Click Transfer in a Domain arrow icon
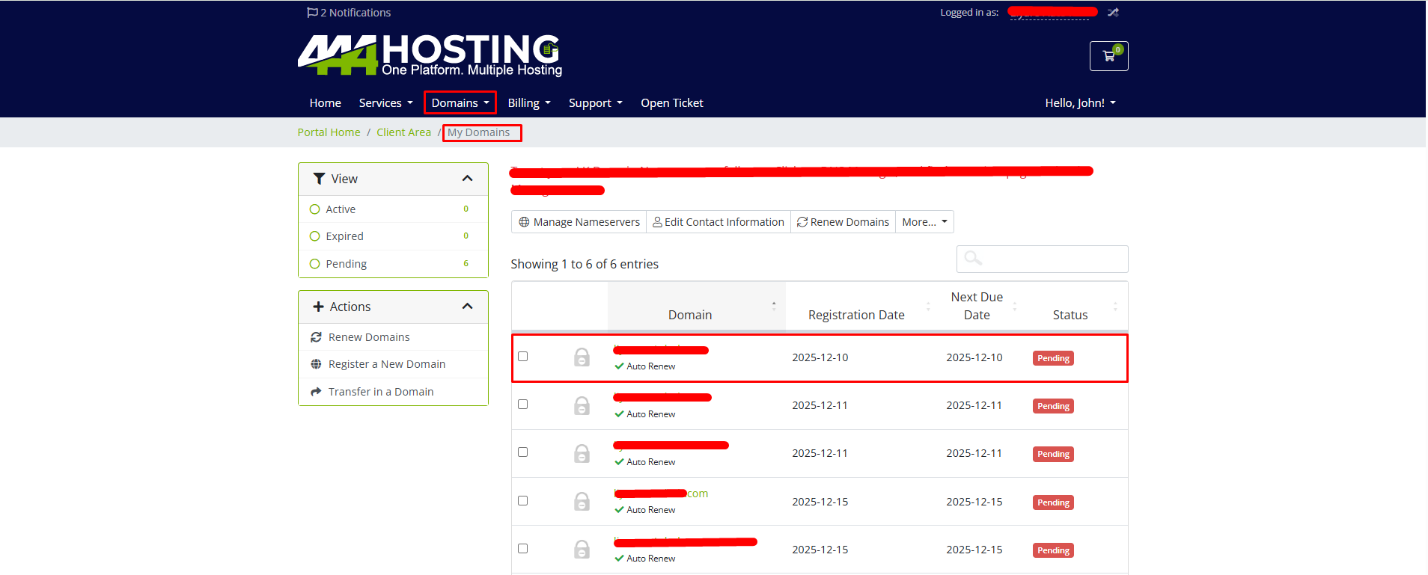 tap(316, 392)
